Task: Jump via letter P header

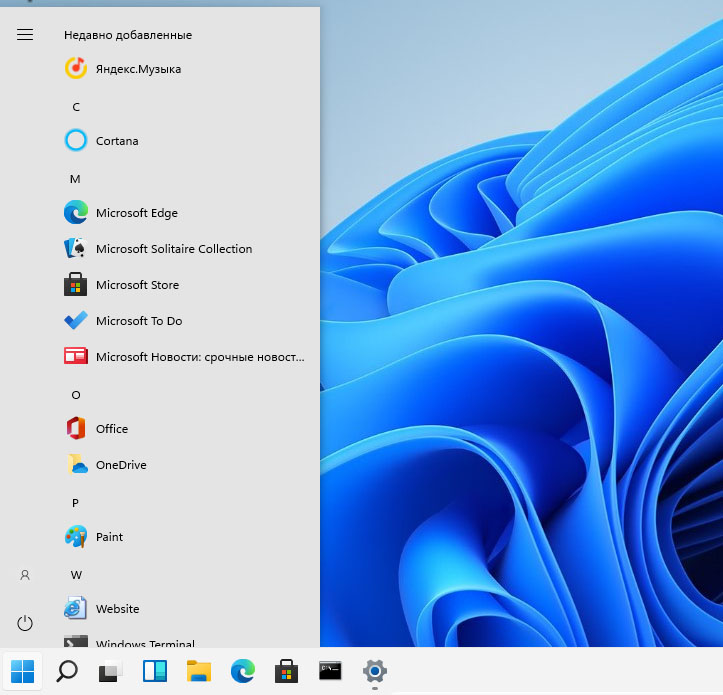Action: 75,503
